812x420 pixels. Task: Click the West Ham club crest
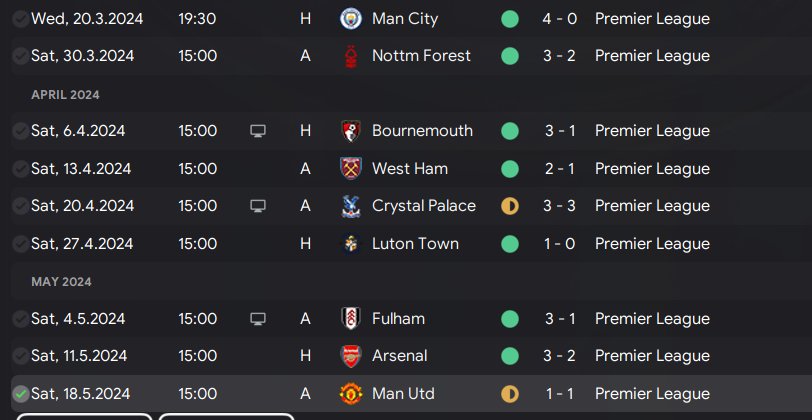click(x=351, y=168)
